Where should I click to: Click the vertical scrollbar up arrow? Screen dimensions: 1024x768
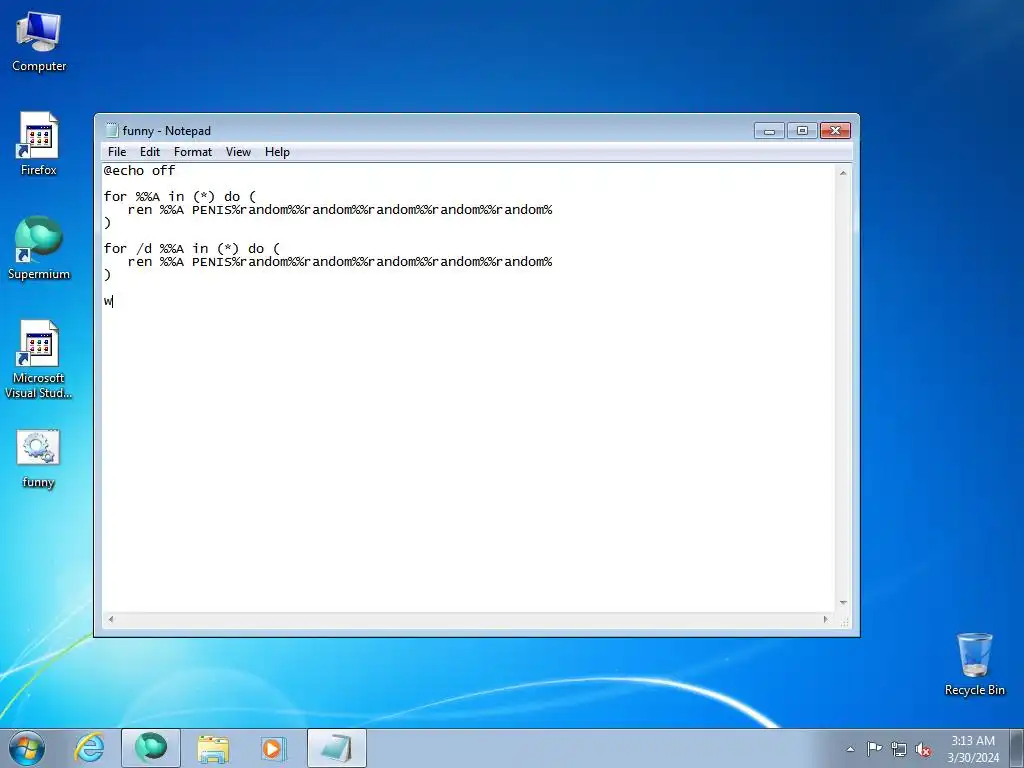(x=843, y=173)
